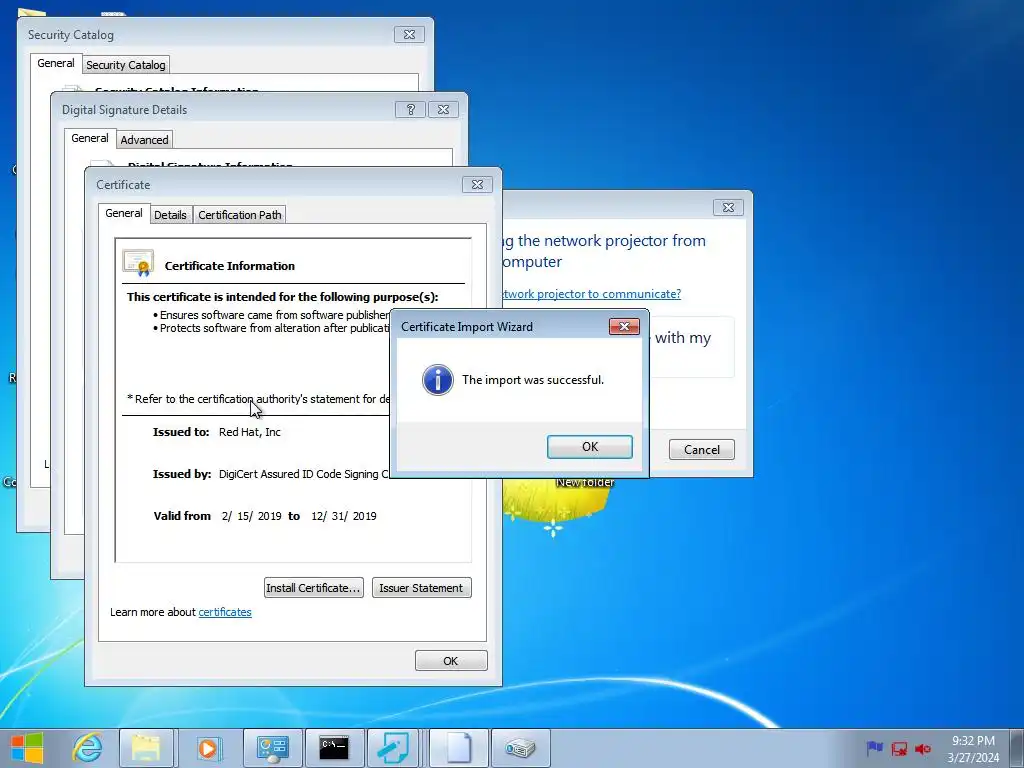Switch to the Certification Path tab

[240, 215]
